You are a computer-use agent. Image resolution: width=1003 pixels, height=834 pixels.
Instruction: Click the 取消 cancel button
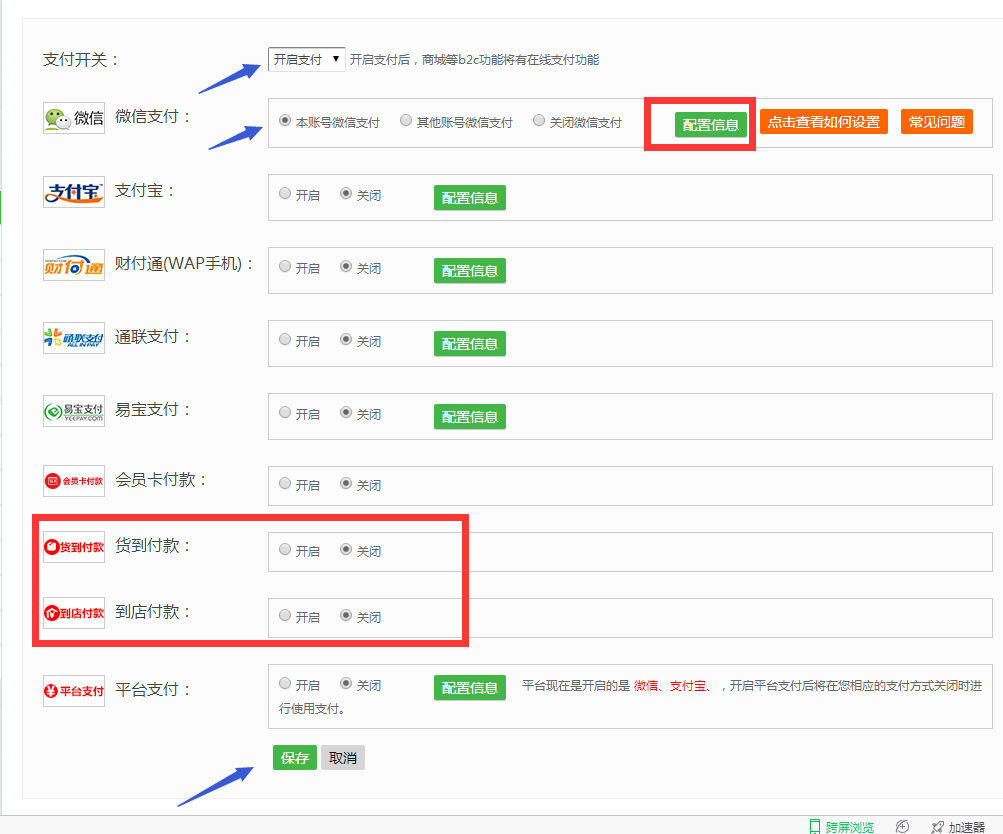(x=344, y=757)
